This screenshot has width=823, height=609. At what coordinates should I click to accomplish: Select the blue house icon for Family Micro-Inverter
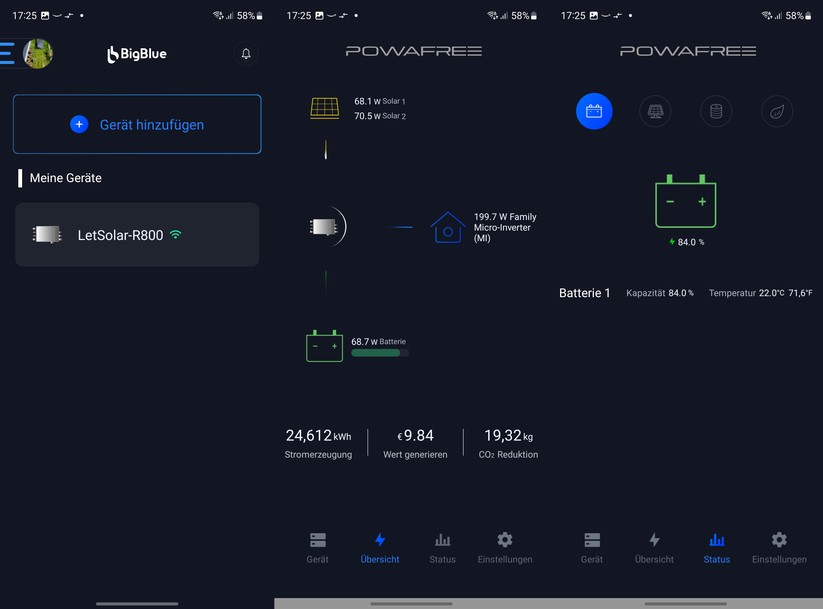(x=447, y=227)
